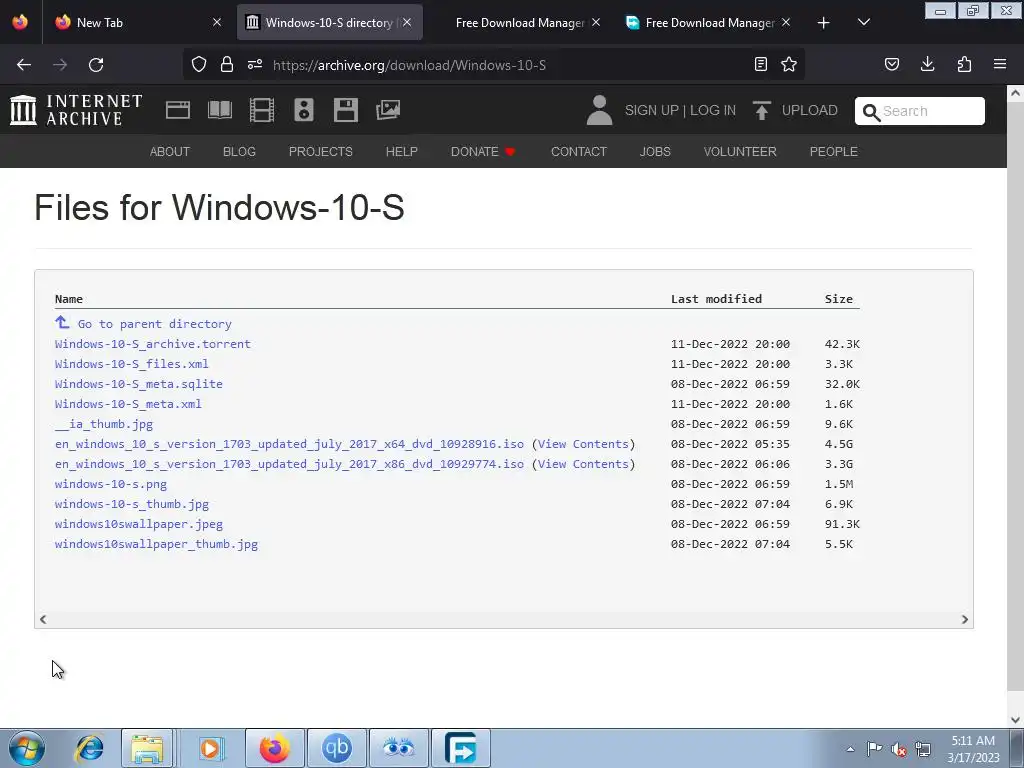Viewport: 1024px width, 768px height.
Task: Open windows10swallpaper.jpeg link
Action: pos(138,524)
